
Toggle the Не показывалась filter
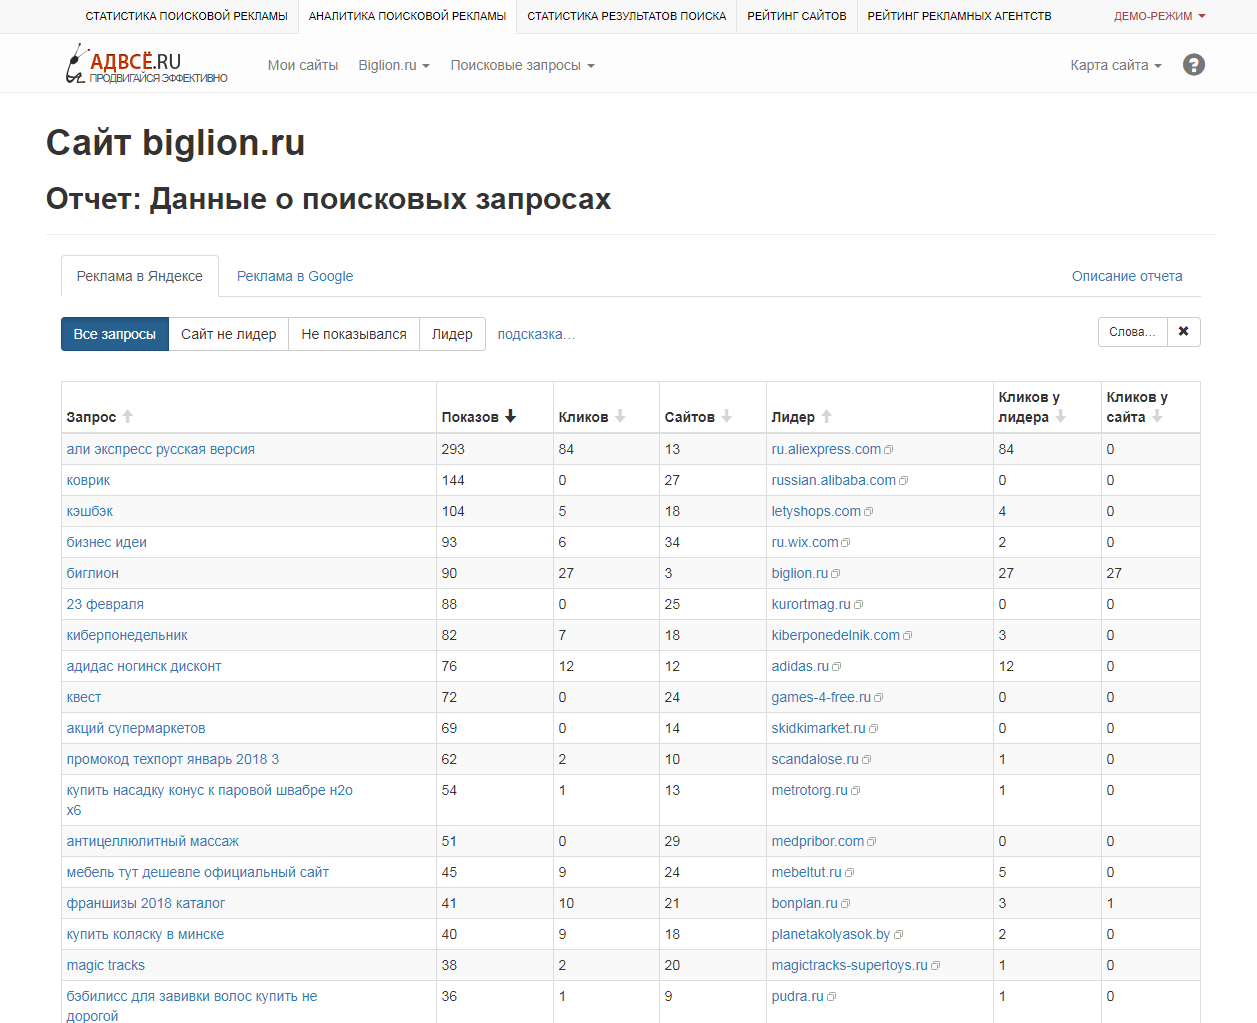pos(355,333)
